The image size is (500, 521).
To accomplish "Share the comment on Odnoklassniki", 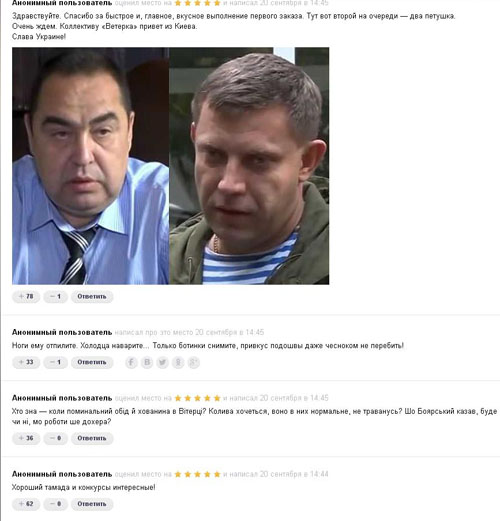I will coord(178,362).
